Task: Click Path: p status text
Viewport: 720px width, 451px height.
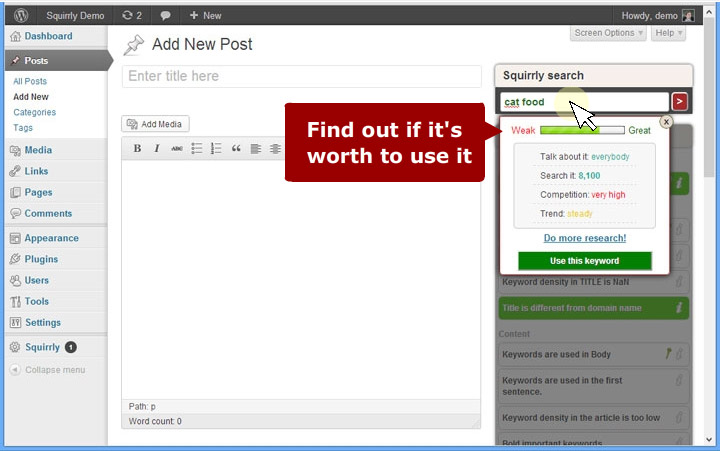Action: coord(142,406)
